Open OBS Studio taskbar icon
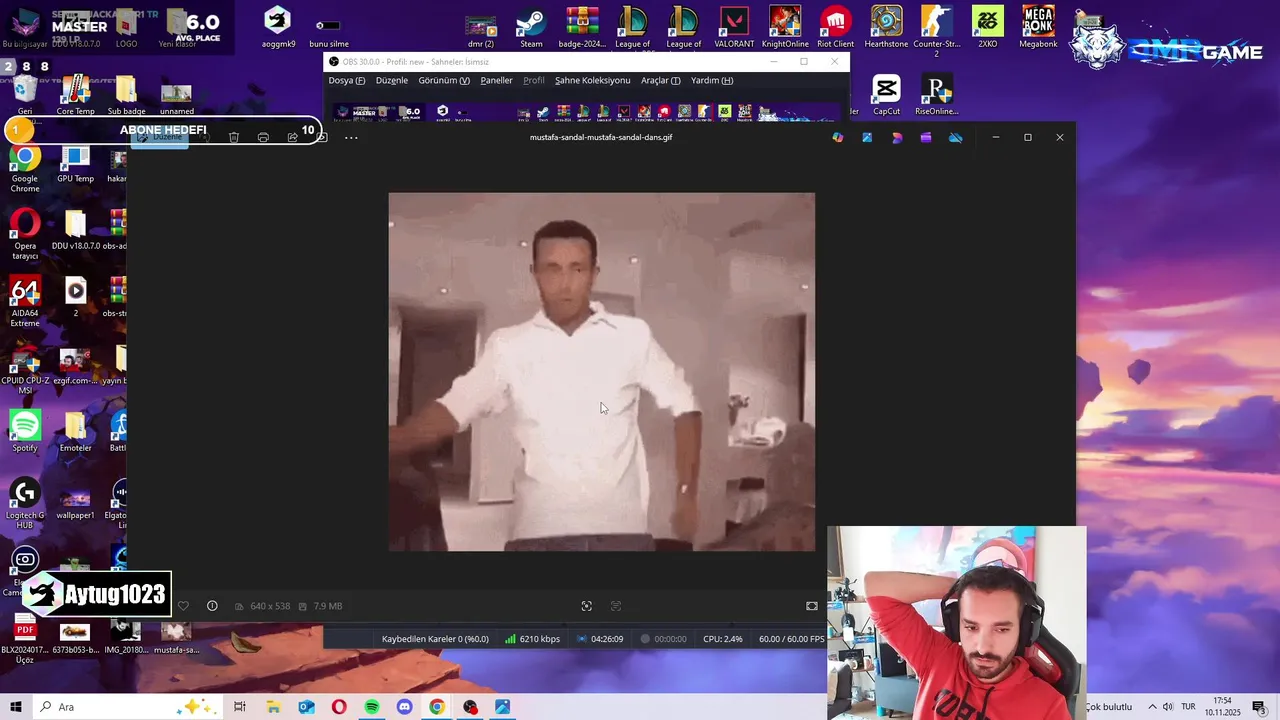 tap(470, 707)
